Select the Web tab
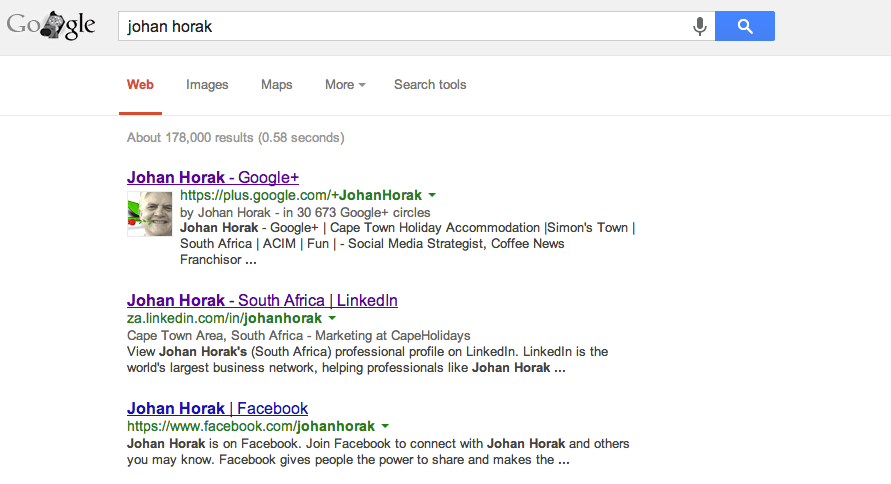Viewport: 891px width, 484px height. (140, 85)
